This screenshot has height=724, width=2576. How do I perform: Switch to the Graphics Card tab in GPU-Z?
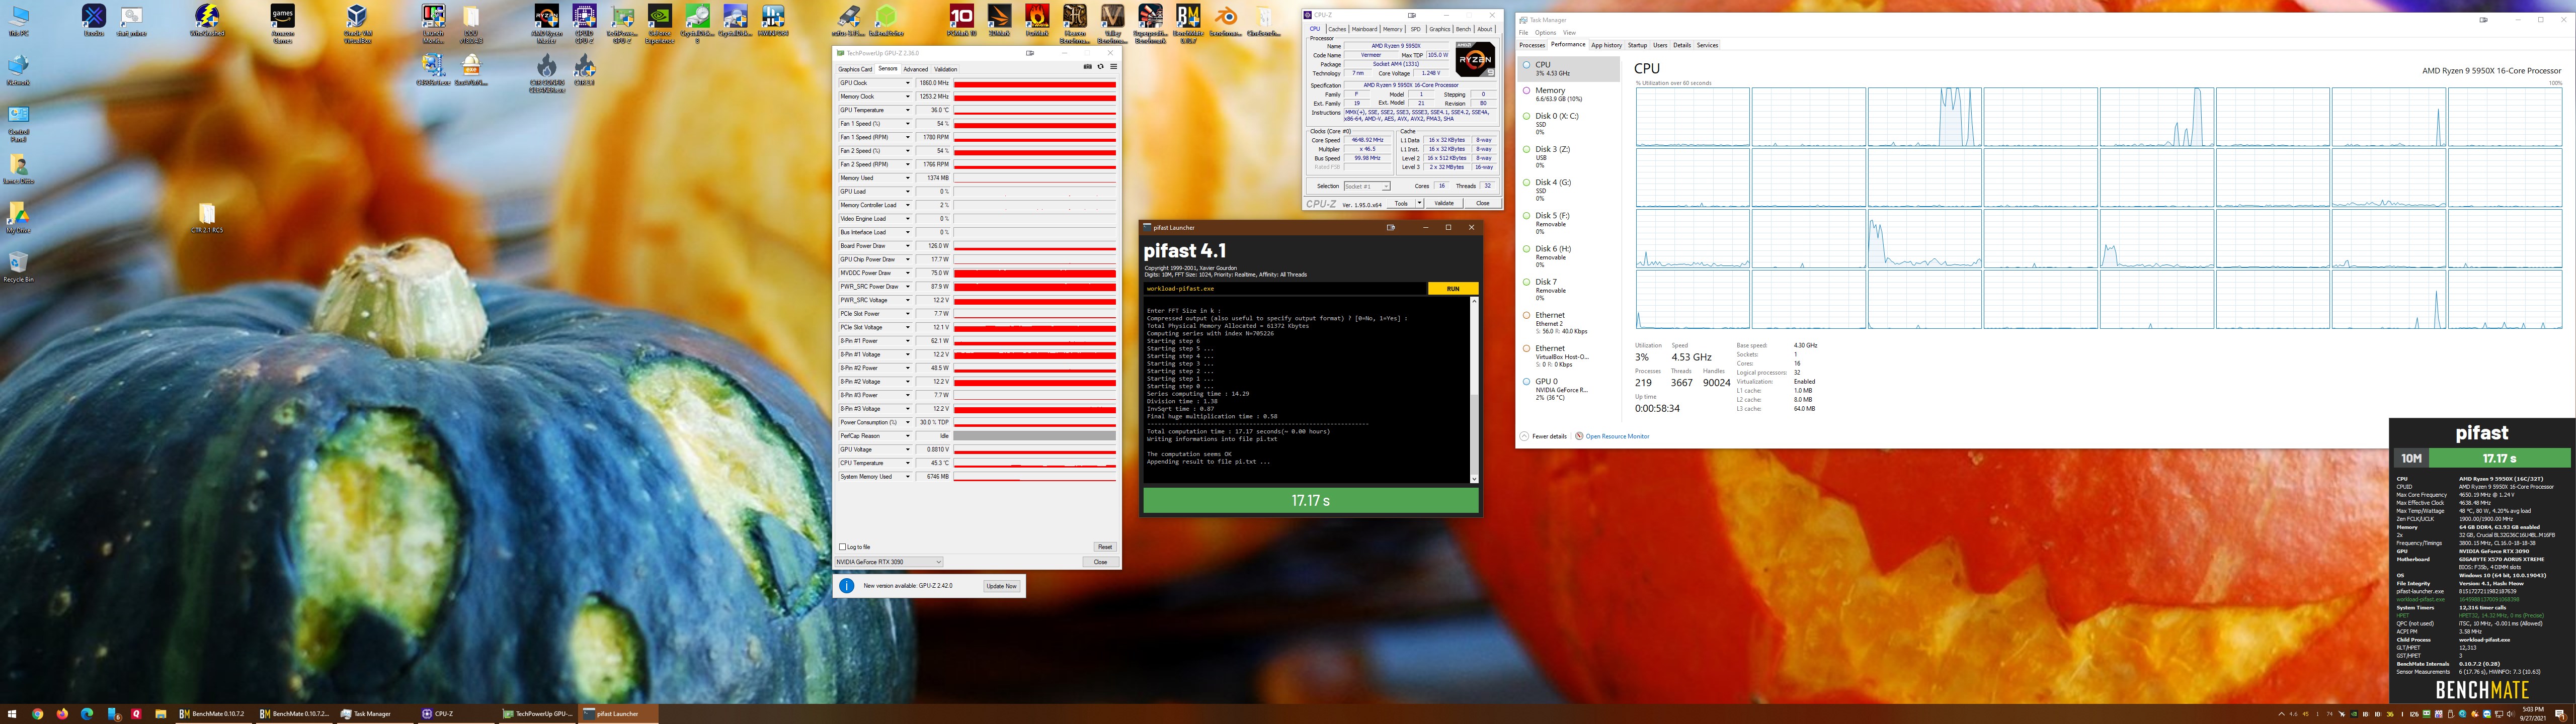click(x=855, y=69)
